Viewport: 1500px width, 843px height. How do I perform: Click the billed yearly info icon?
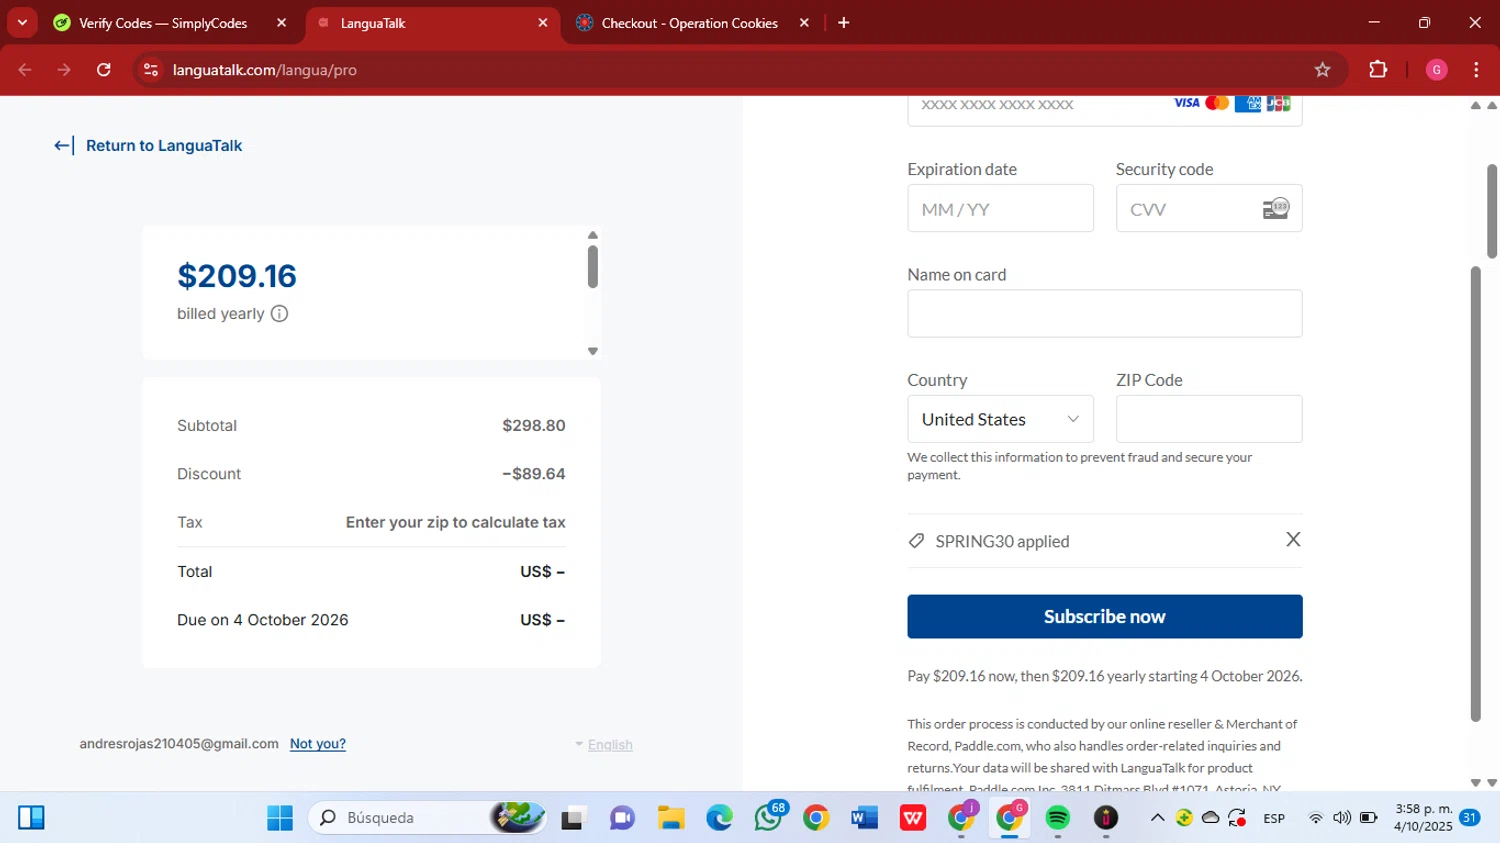[x=280, y=314]
